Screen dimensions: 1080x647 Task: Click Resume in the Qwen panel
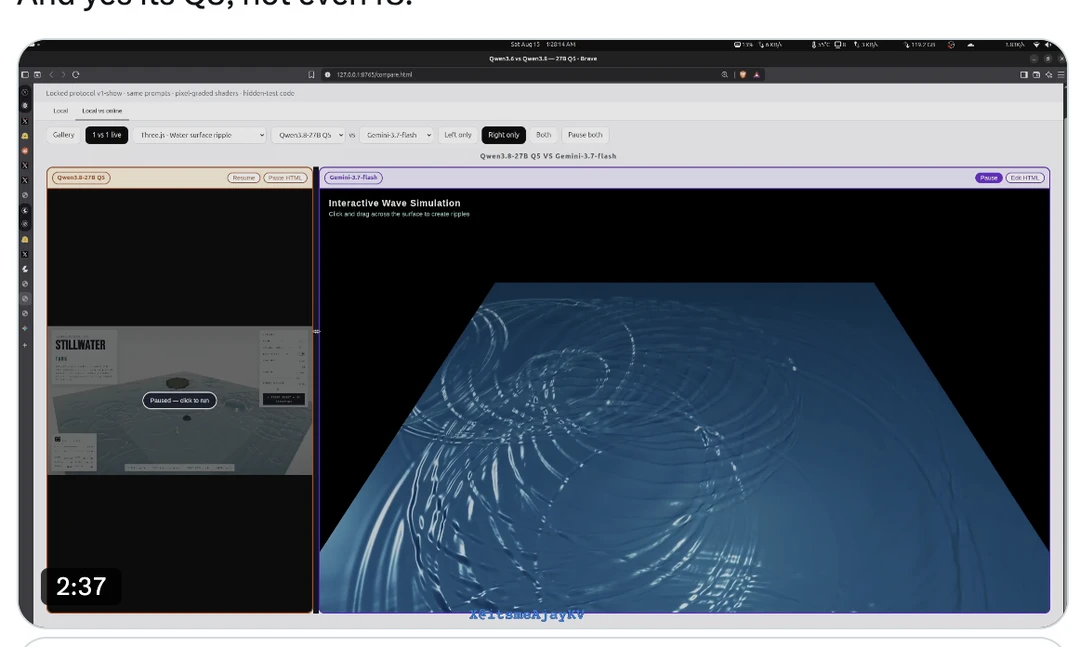244,178
